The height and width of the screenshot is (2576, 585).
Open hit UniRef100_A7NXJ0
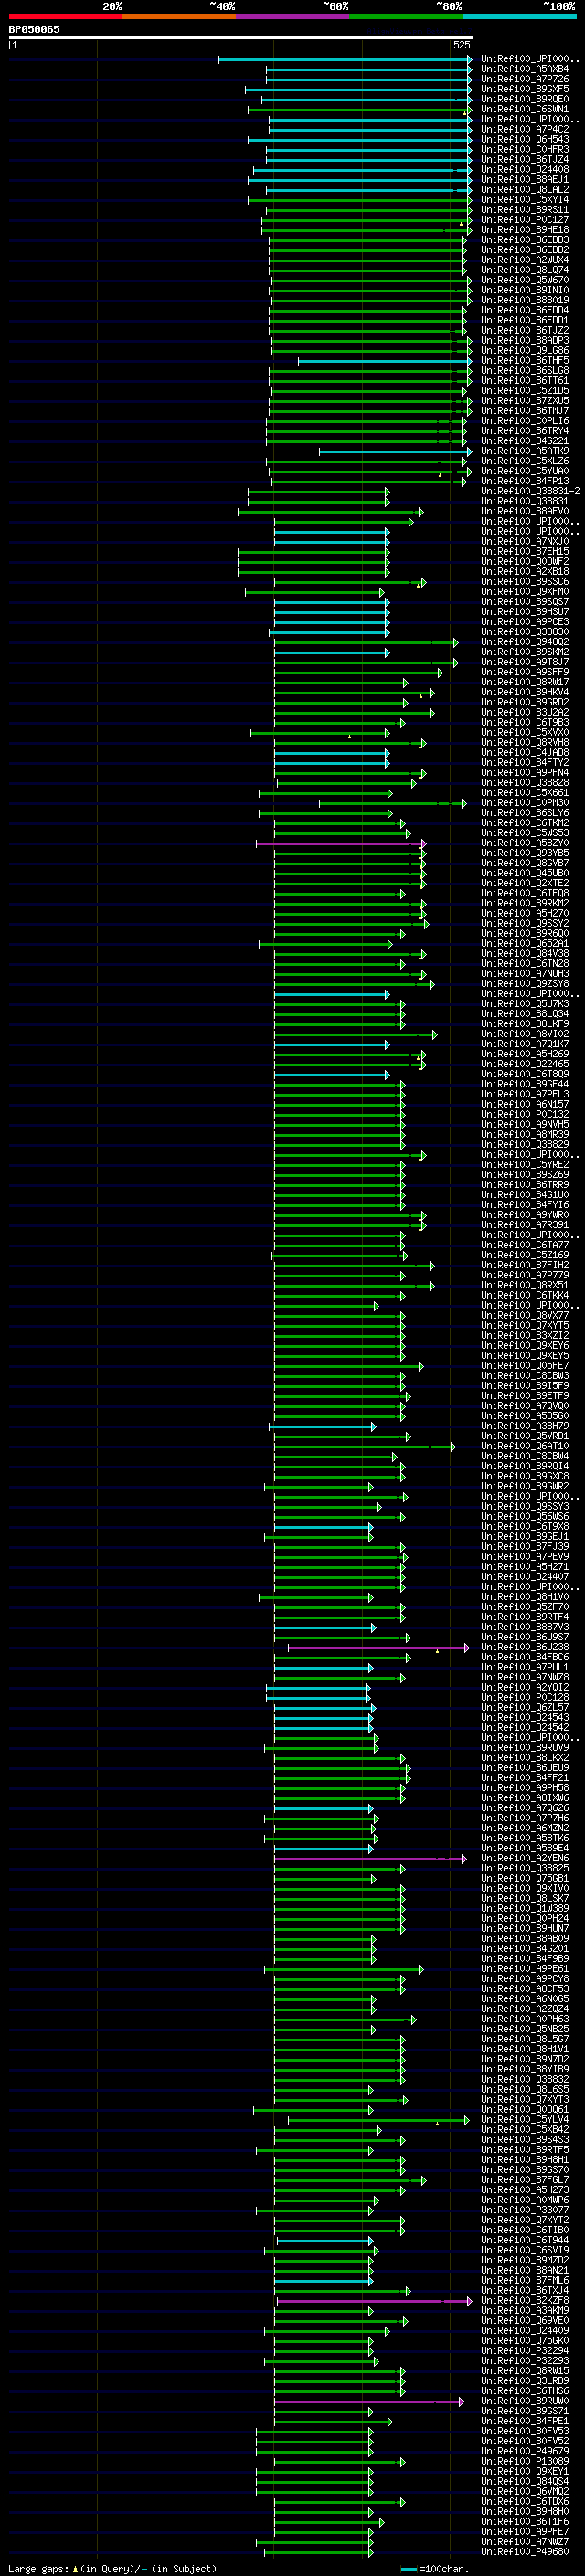[525, 541]
